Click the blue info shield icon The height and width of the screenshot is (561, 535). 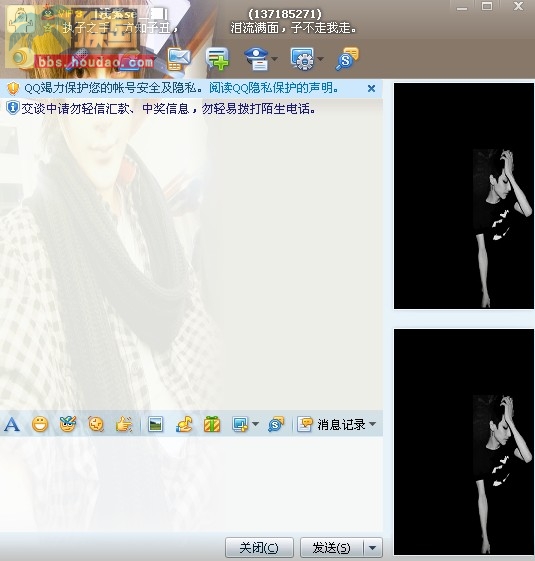pyautogui.click(x=13, y=108)
